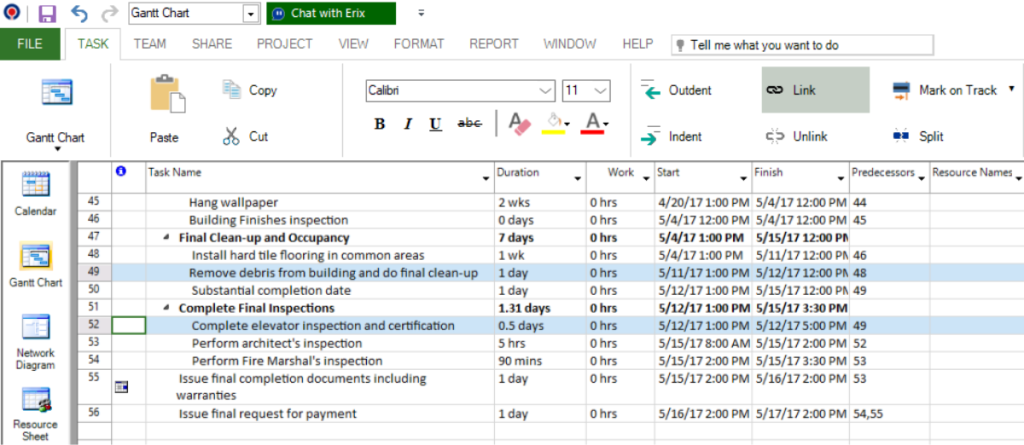Switch to the REPORT tab
This screenshot has height=445, width=1024.
pyautogui.click(x=494, y=44)
